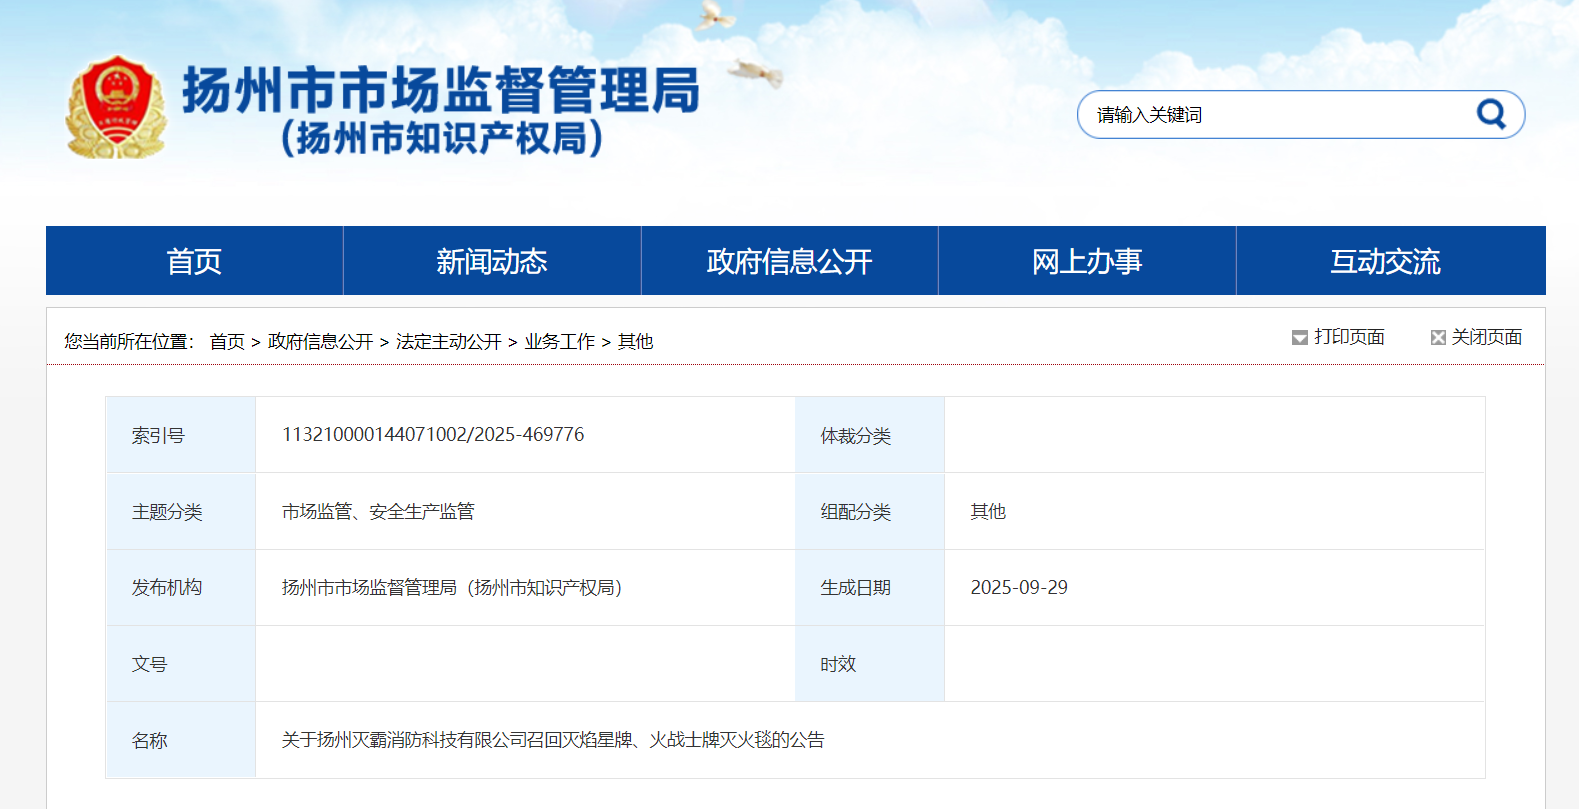This screenshot has height=809, width=1579.
Task: Click the 打印页面 text link
Action: pyautogui.click(x=1349, y=337)
